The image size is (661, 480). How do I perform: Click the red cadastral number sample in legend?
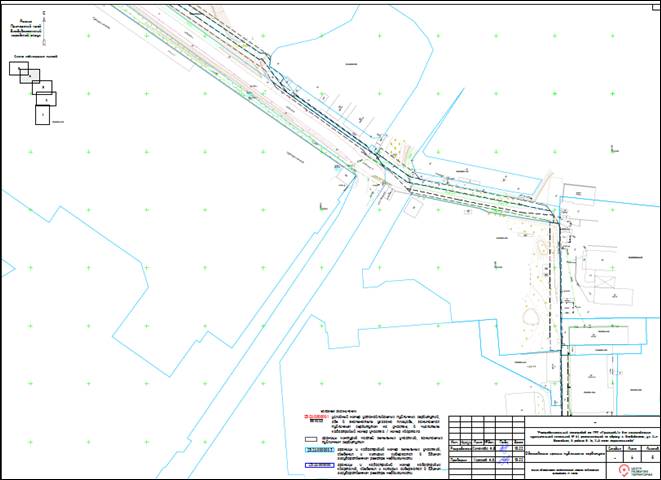click(316, 418)
